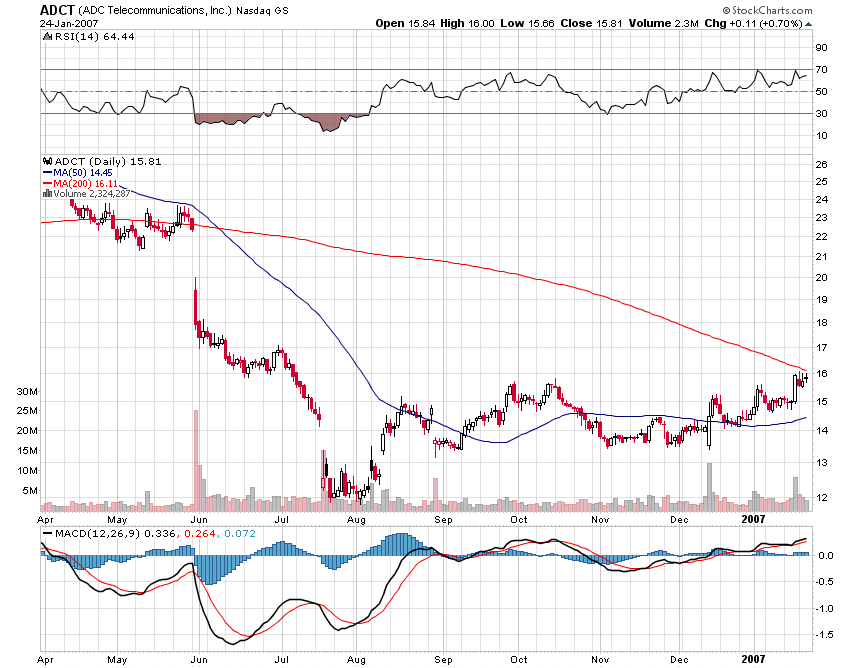Click the 30M volume axis label
Screen dimensions: 850x668
pos(27,391)
